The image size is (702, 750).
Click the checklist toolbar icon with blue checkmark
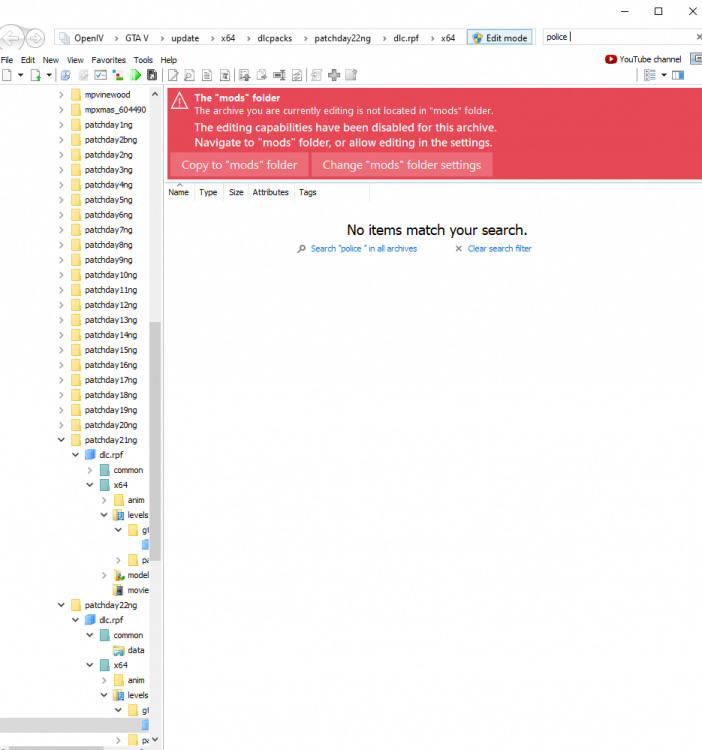pyautogui.click(x=100, y=75)
